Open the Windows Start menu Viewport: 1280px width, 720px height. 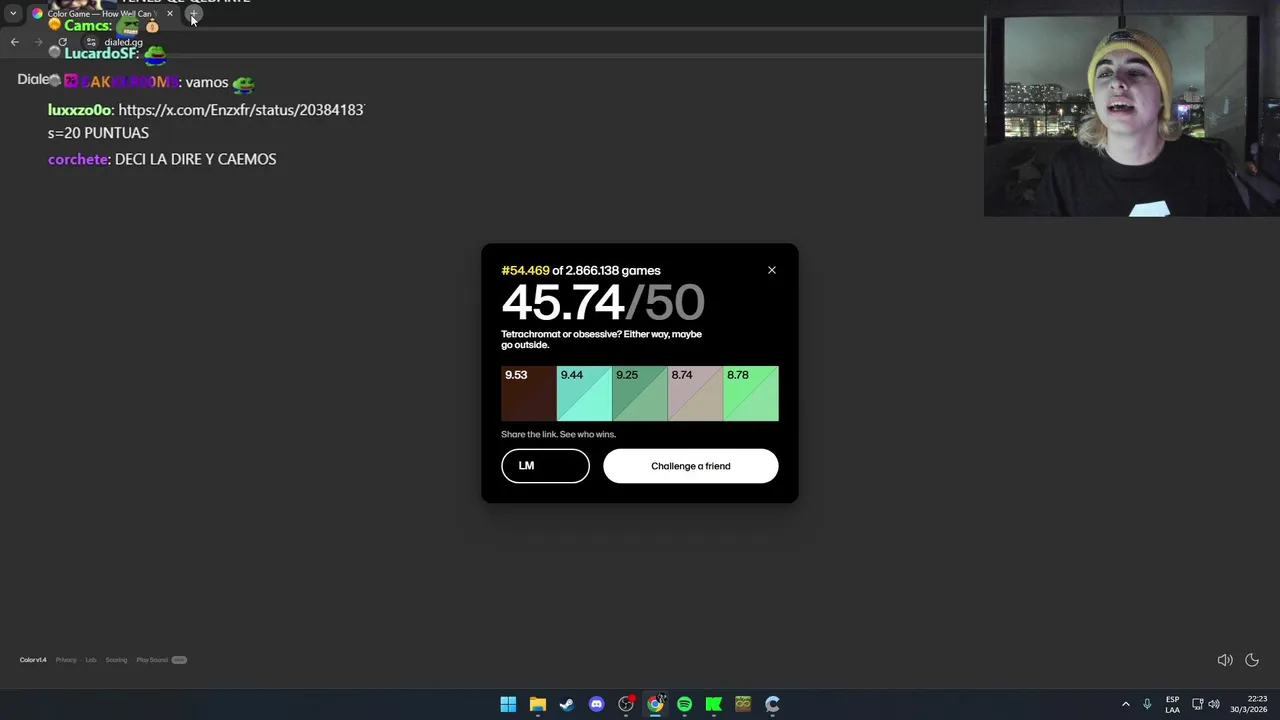pyautogui.click(x=508, y=704)
